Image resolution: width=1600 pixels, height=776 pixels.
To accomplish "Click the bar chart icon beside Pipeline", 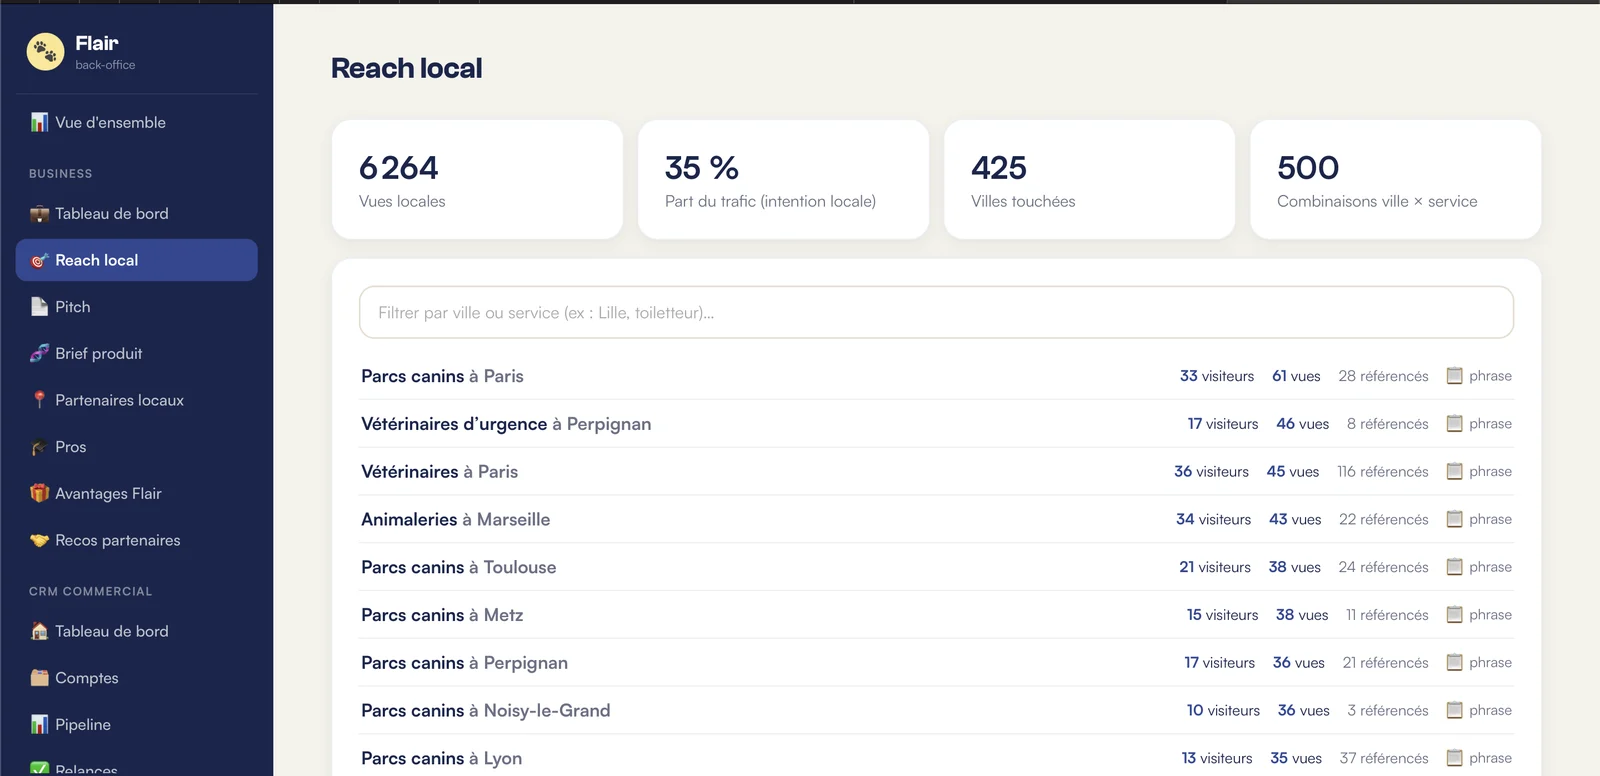I will (39, 724).
